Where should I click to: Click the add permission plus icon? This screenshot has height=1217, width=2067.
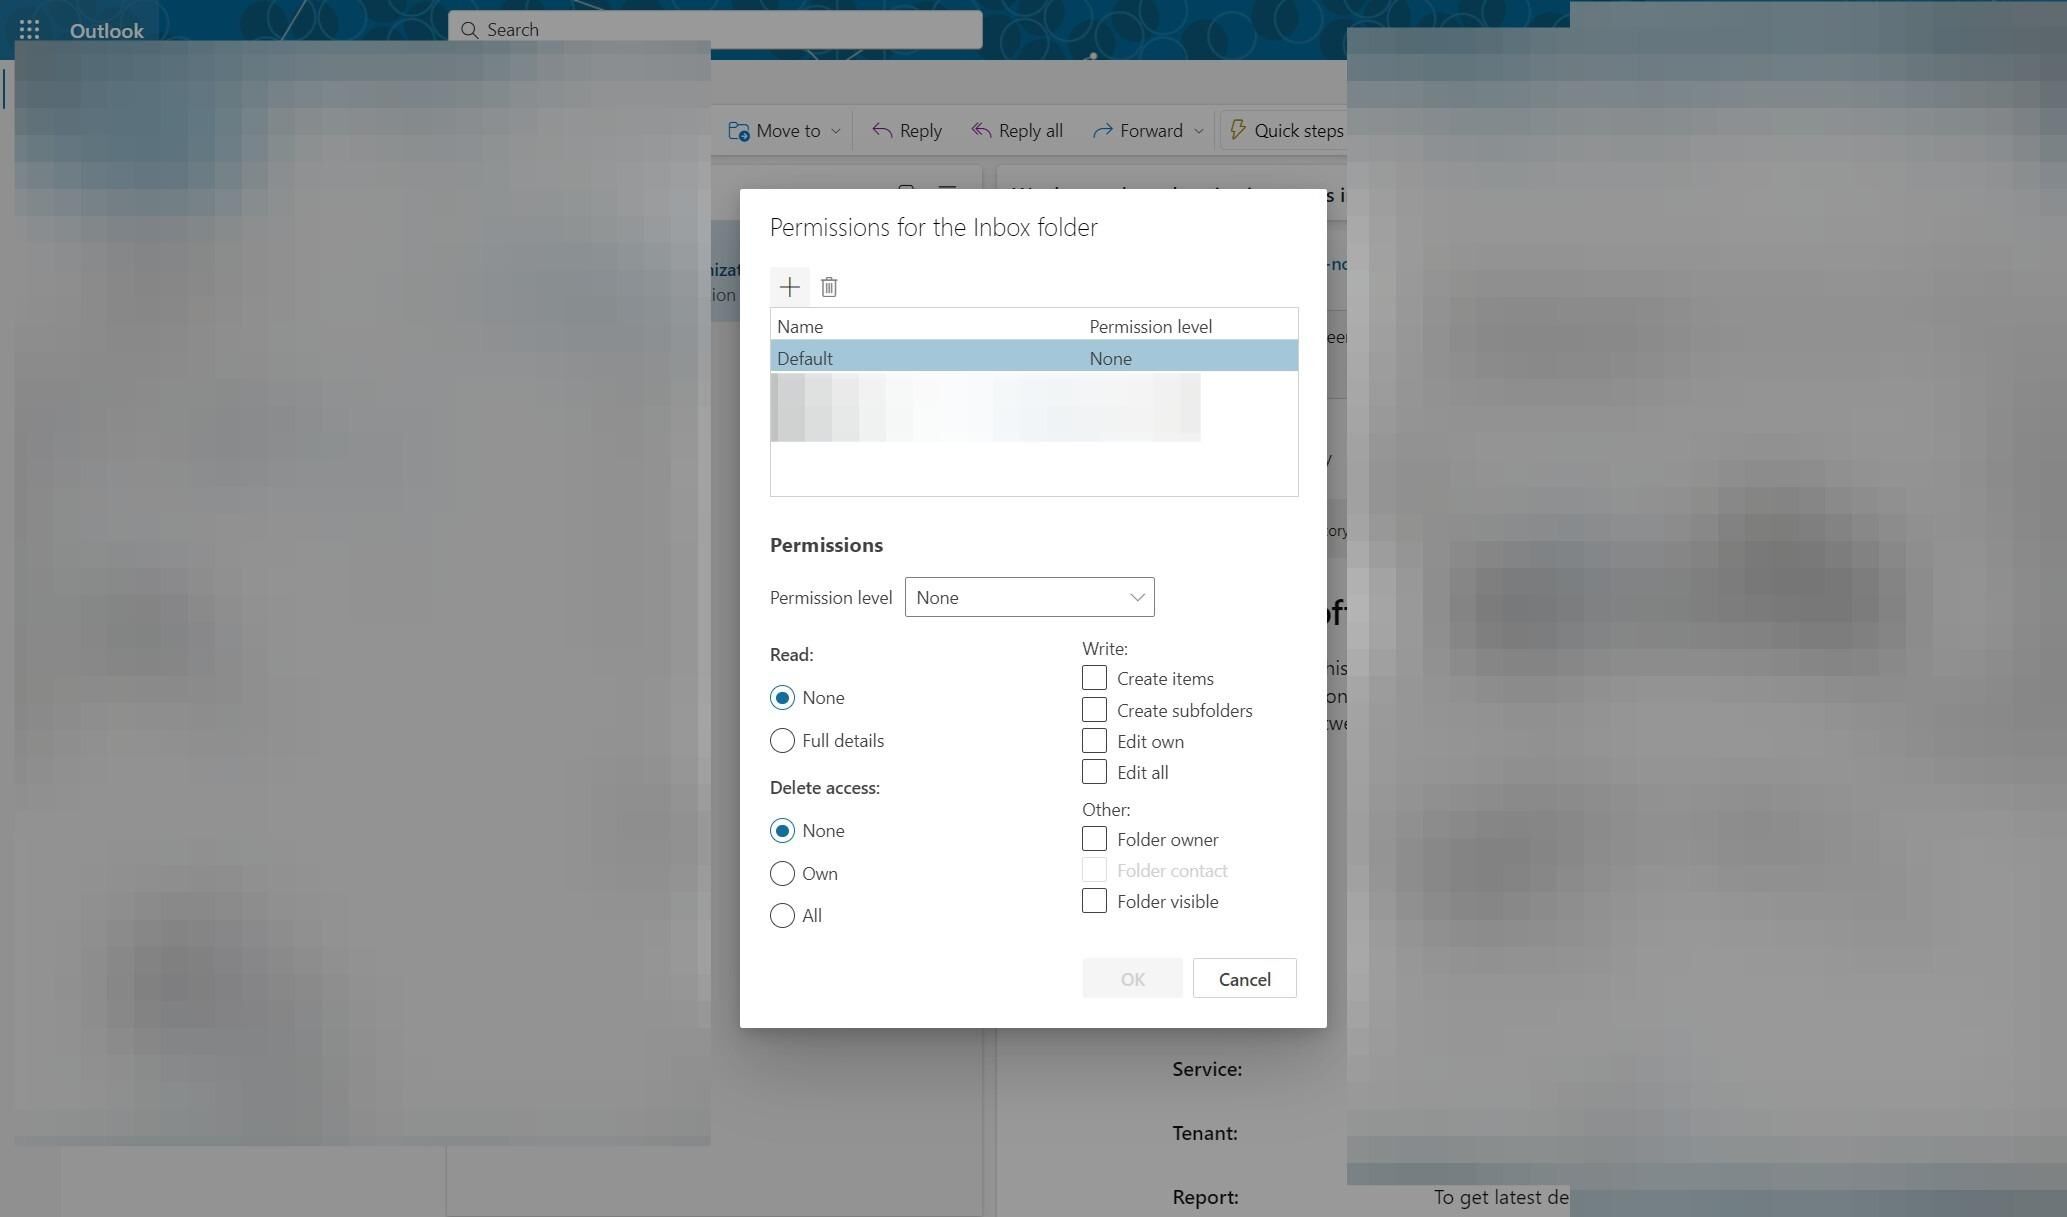(789, 288)
